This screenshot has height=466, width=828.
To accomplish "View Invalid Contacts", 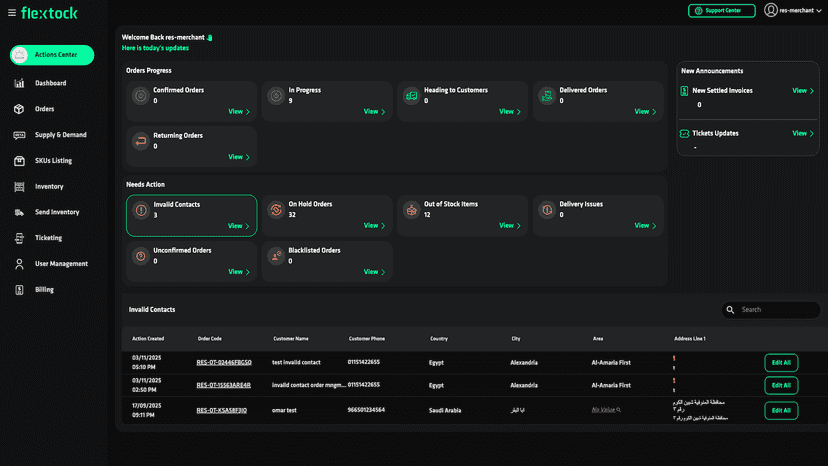I will point(239,226).
